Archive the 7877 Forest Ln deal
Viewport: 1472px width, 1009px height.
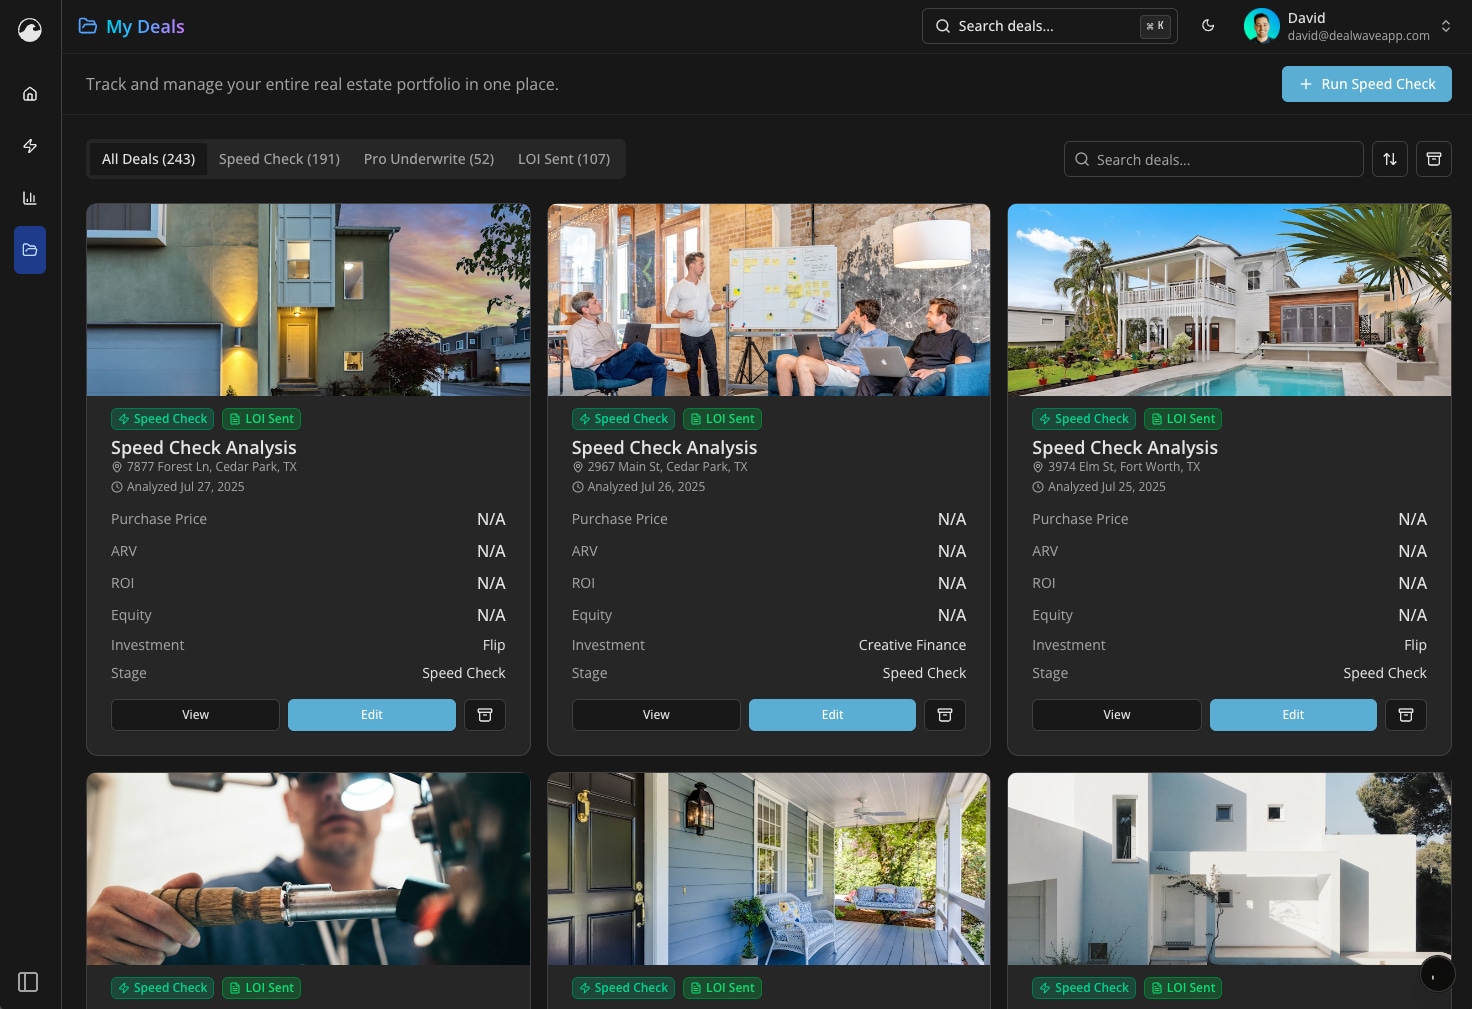point(485,714)
